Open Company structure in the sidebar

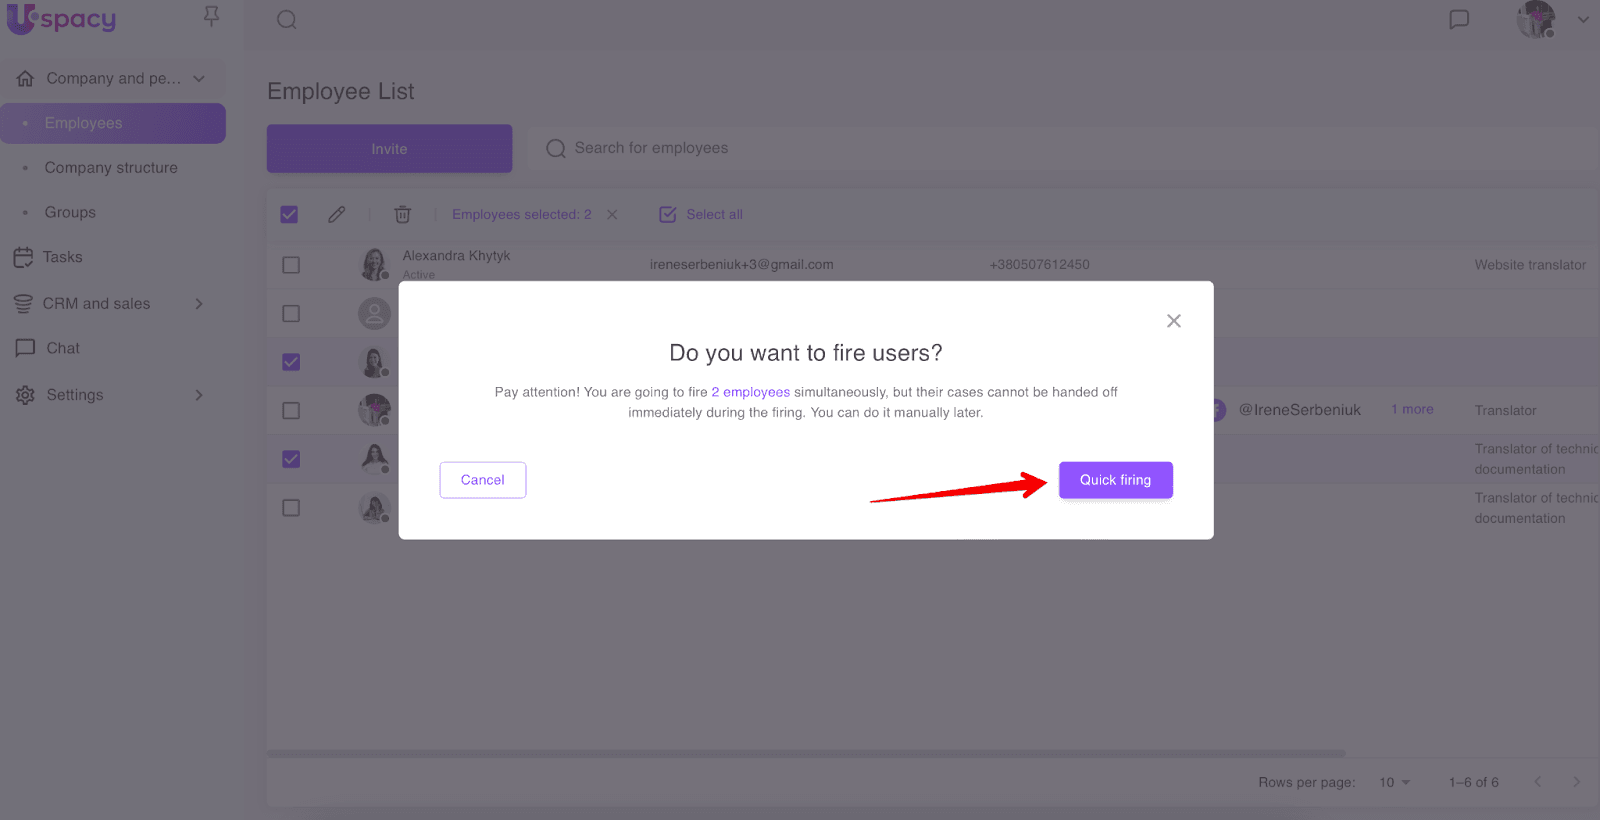(x=111, y=168)
